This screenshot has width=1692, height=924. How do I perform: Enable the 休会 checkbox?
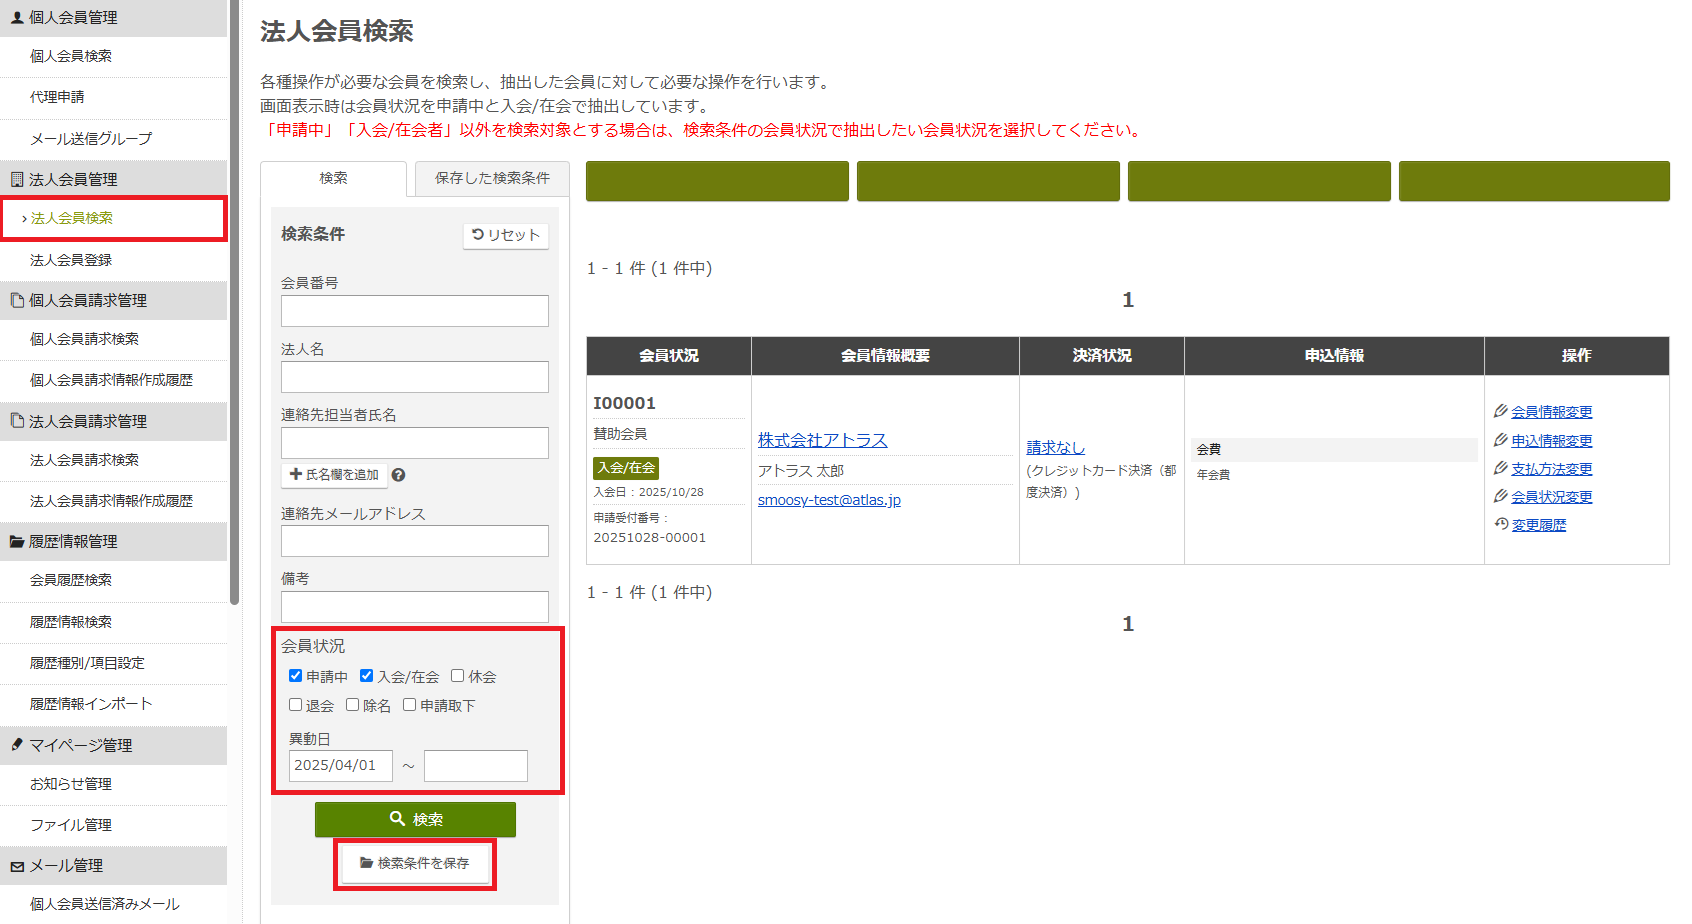(457, 675)
